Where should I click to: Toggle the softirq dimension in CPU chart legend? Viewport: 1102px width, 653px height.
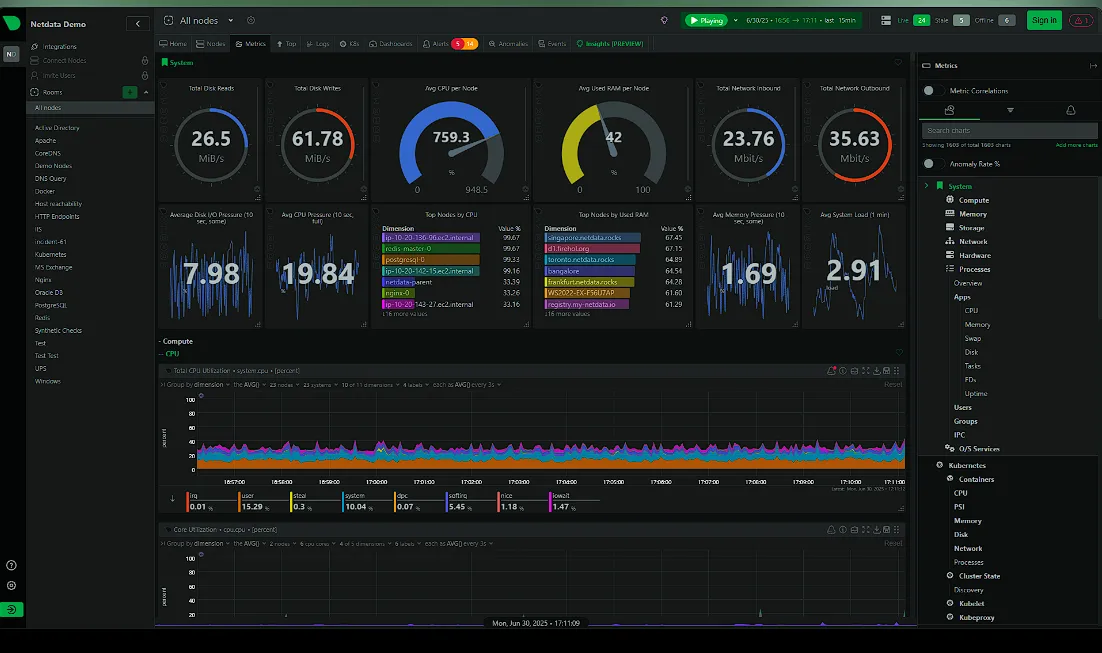[468, 501]
